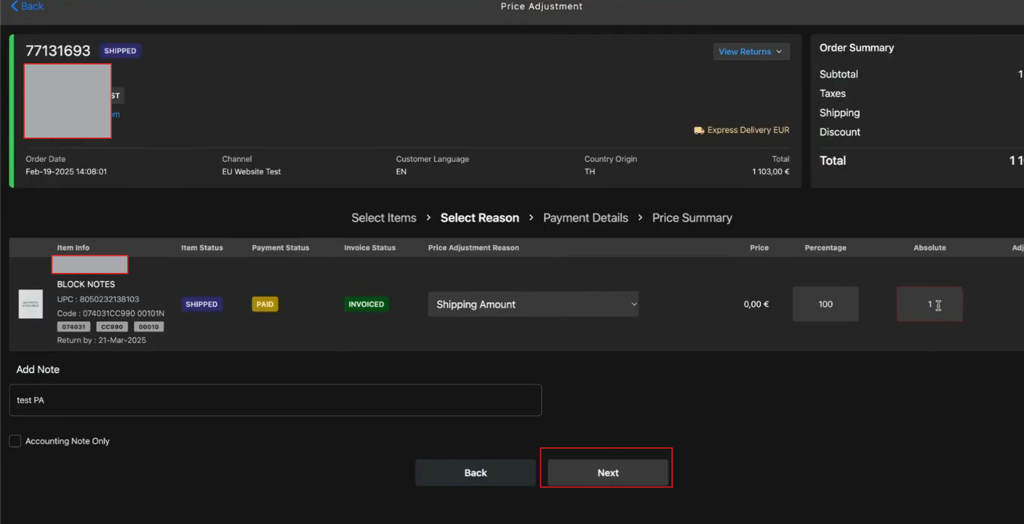The width and height of the screenshot is (1024, 524).
Task: Click the Code 074031CC990 00101N text
Action: pyautogui.click(x=111, y=313)
